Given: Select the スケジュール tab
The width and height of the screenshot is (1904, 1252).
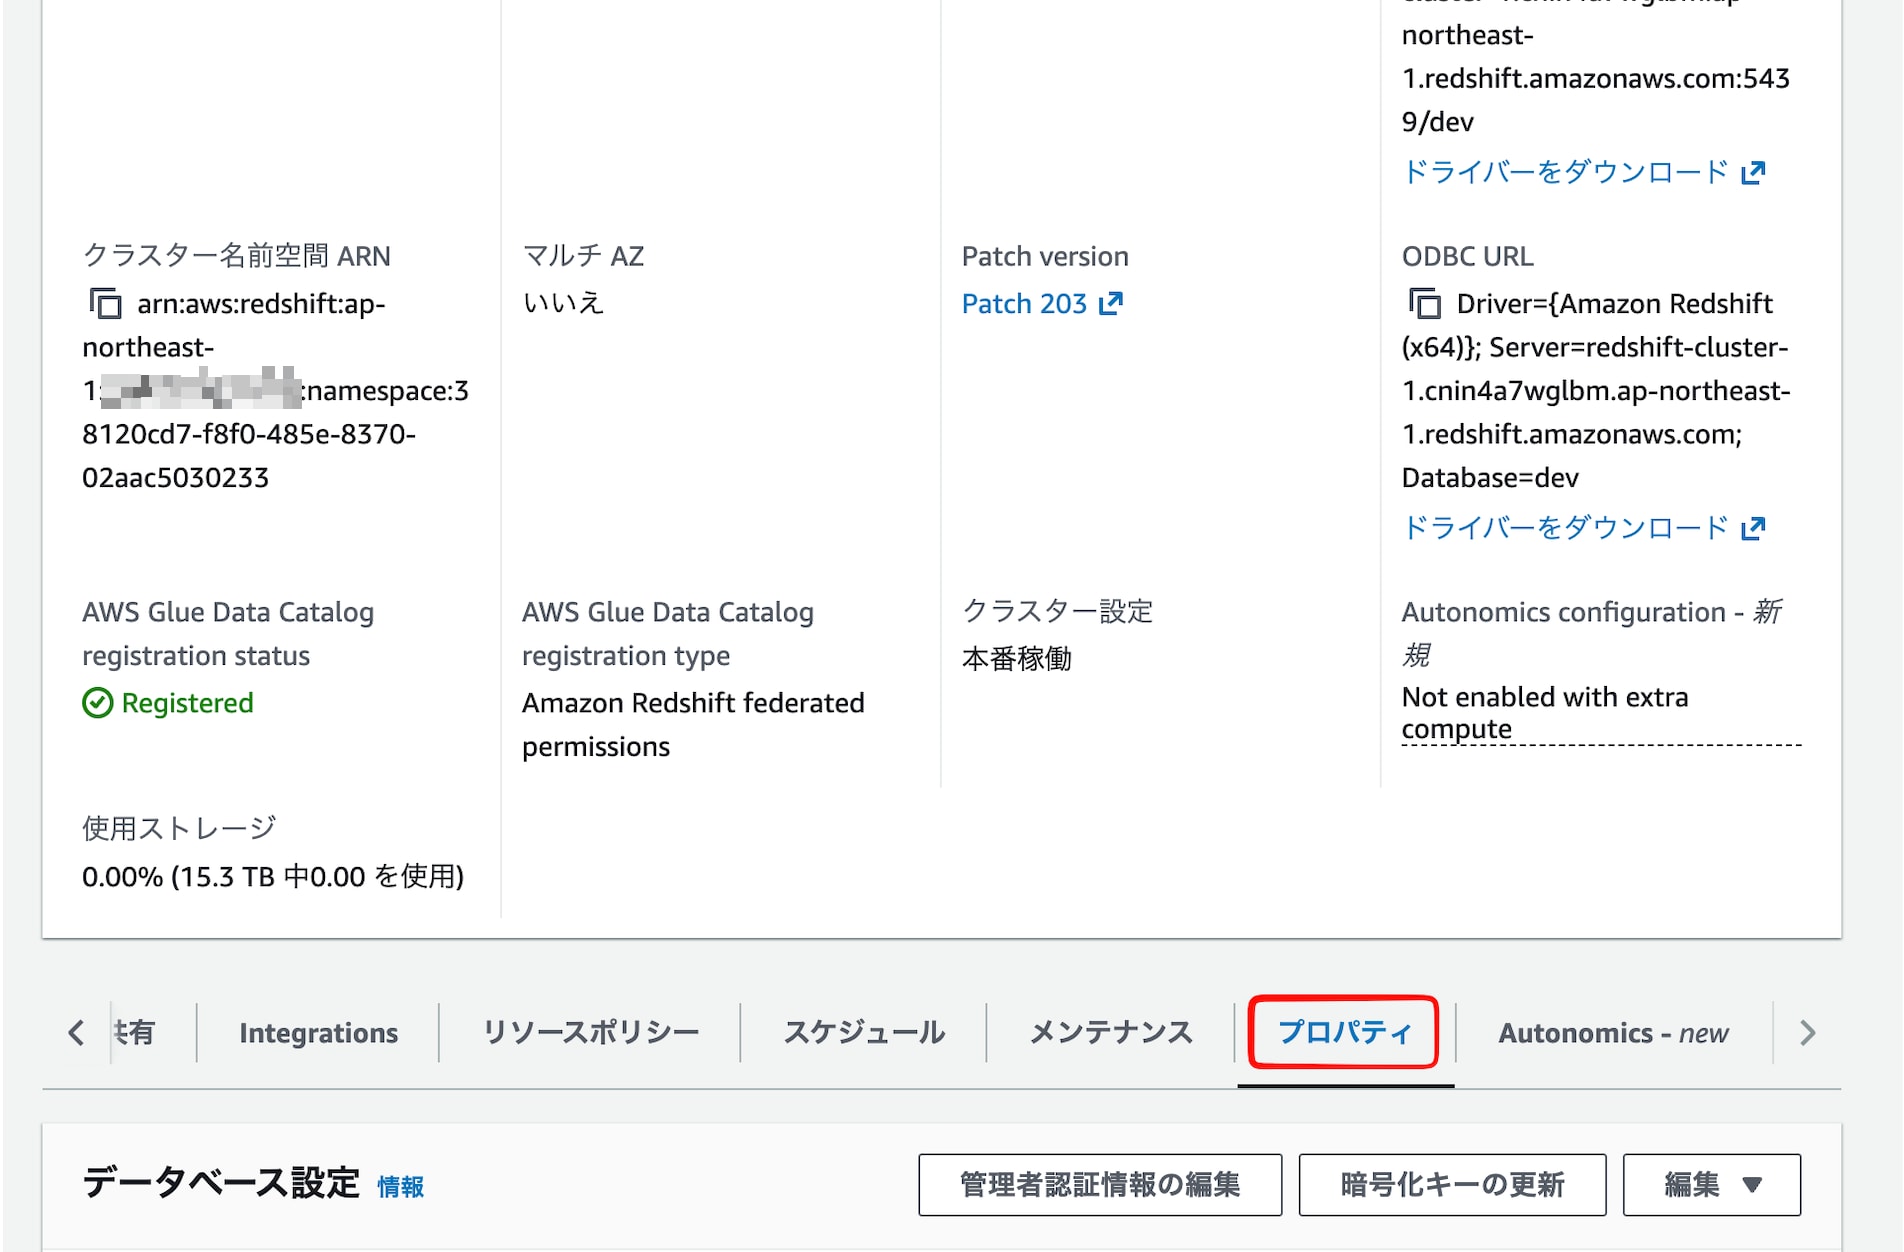Looking at the screenshot, I should tap(864, 1033).
